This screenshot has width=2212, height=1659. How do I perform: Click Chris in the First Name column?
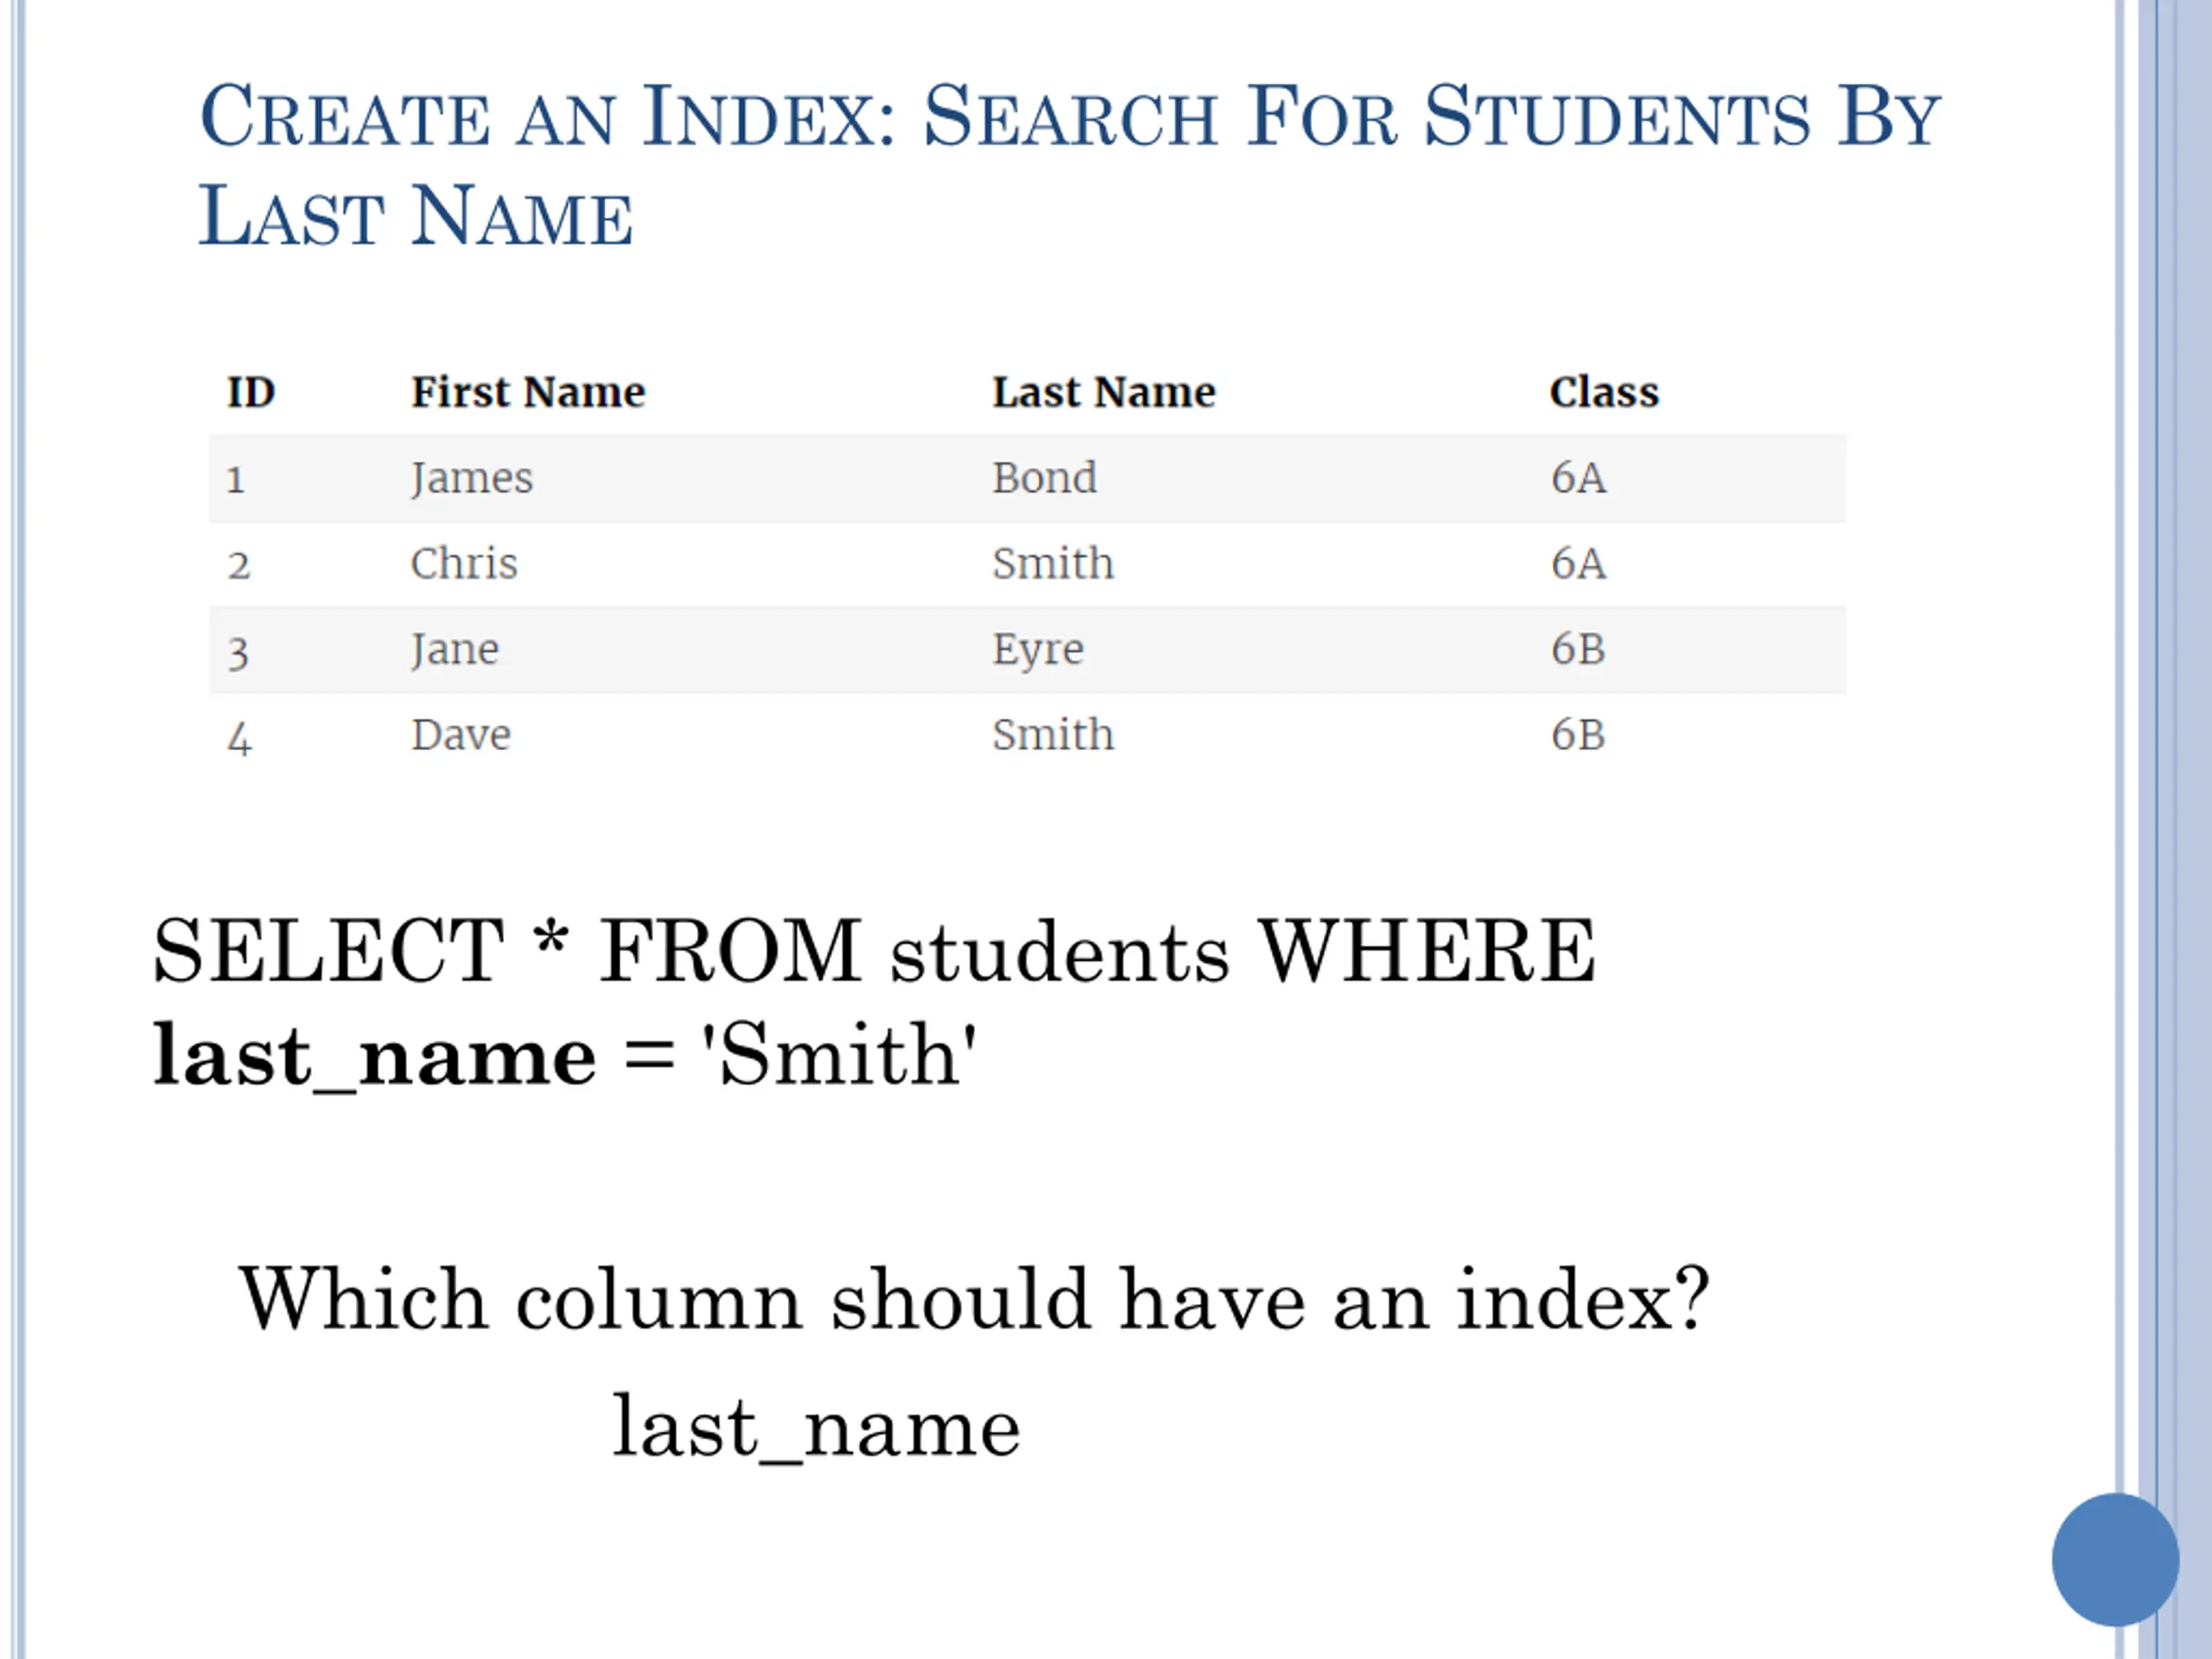pyautogui.click(x=464, y=564)
